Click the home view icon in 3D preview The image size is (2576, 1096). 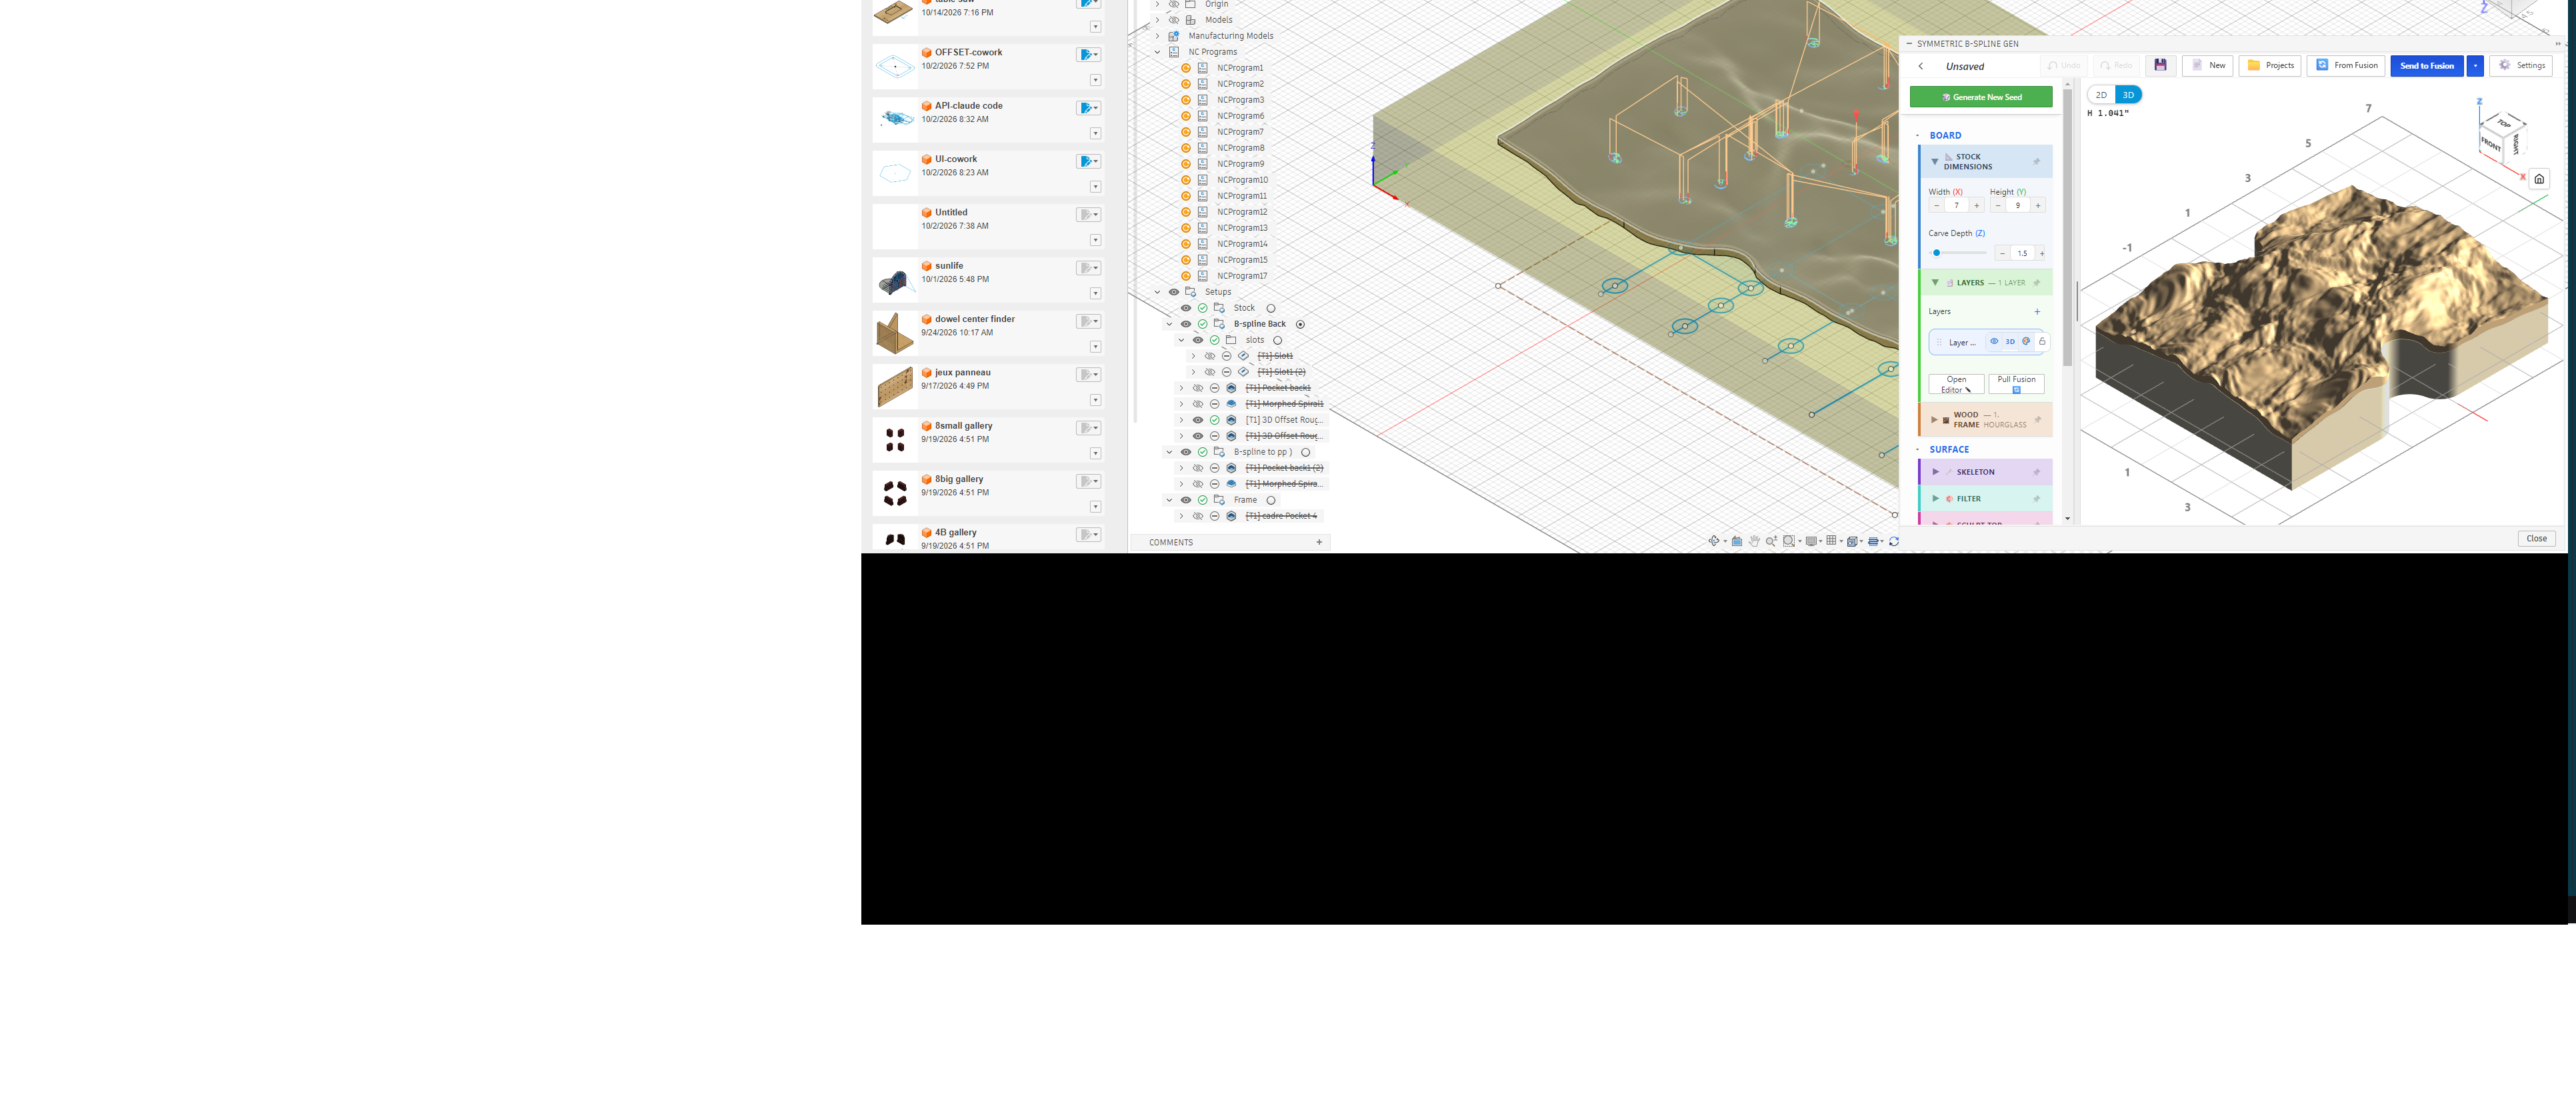coord(2539,179)
